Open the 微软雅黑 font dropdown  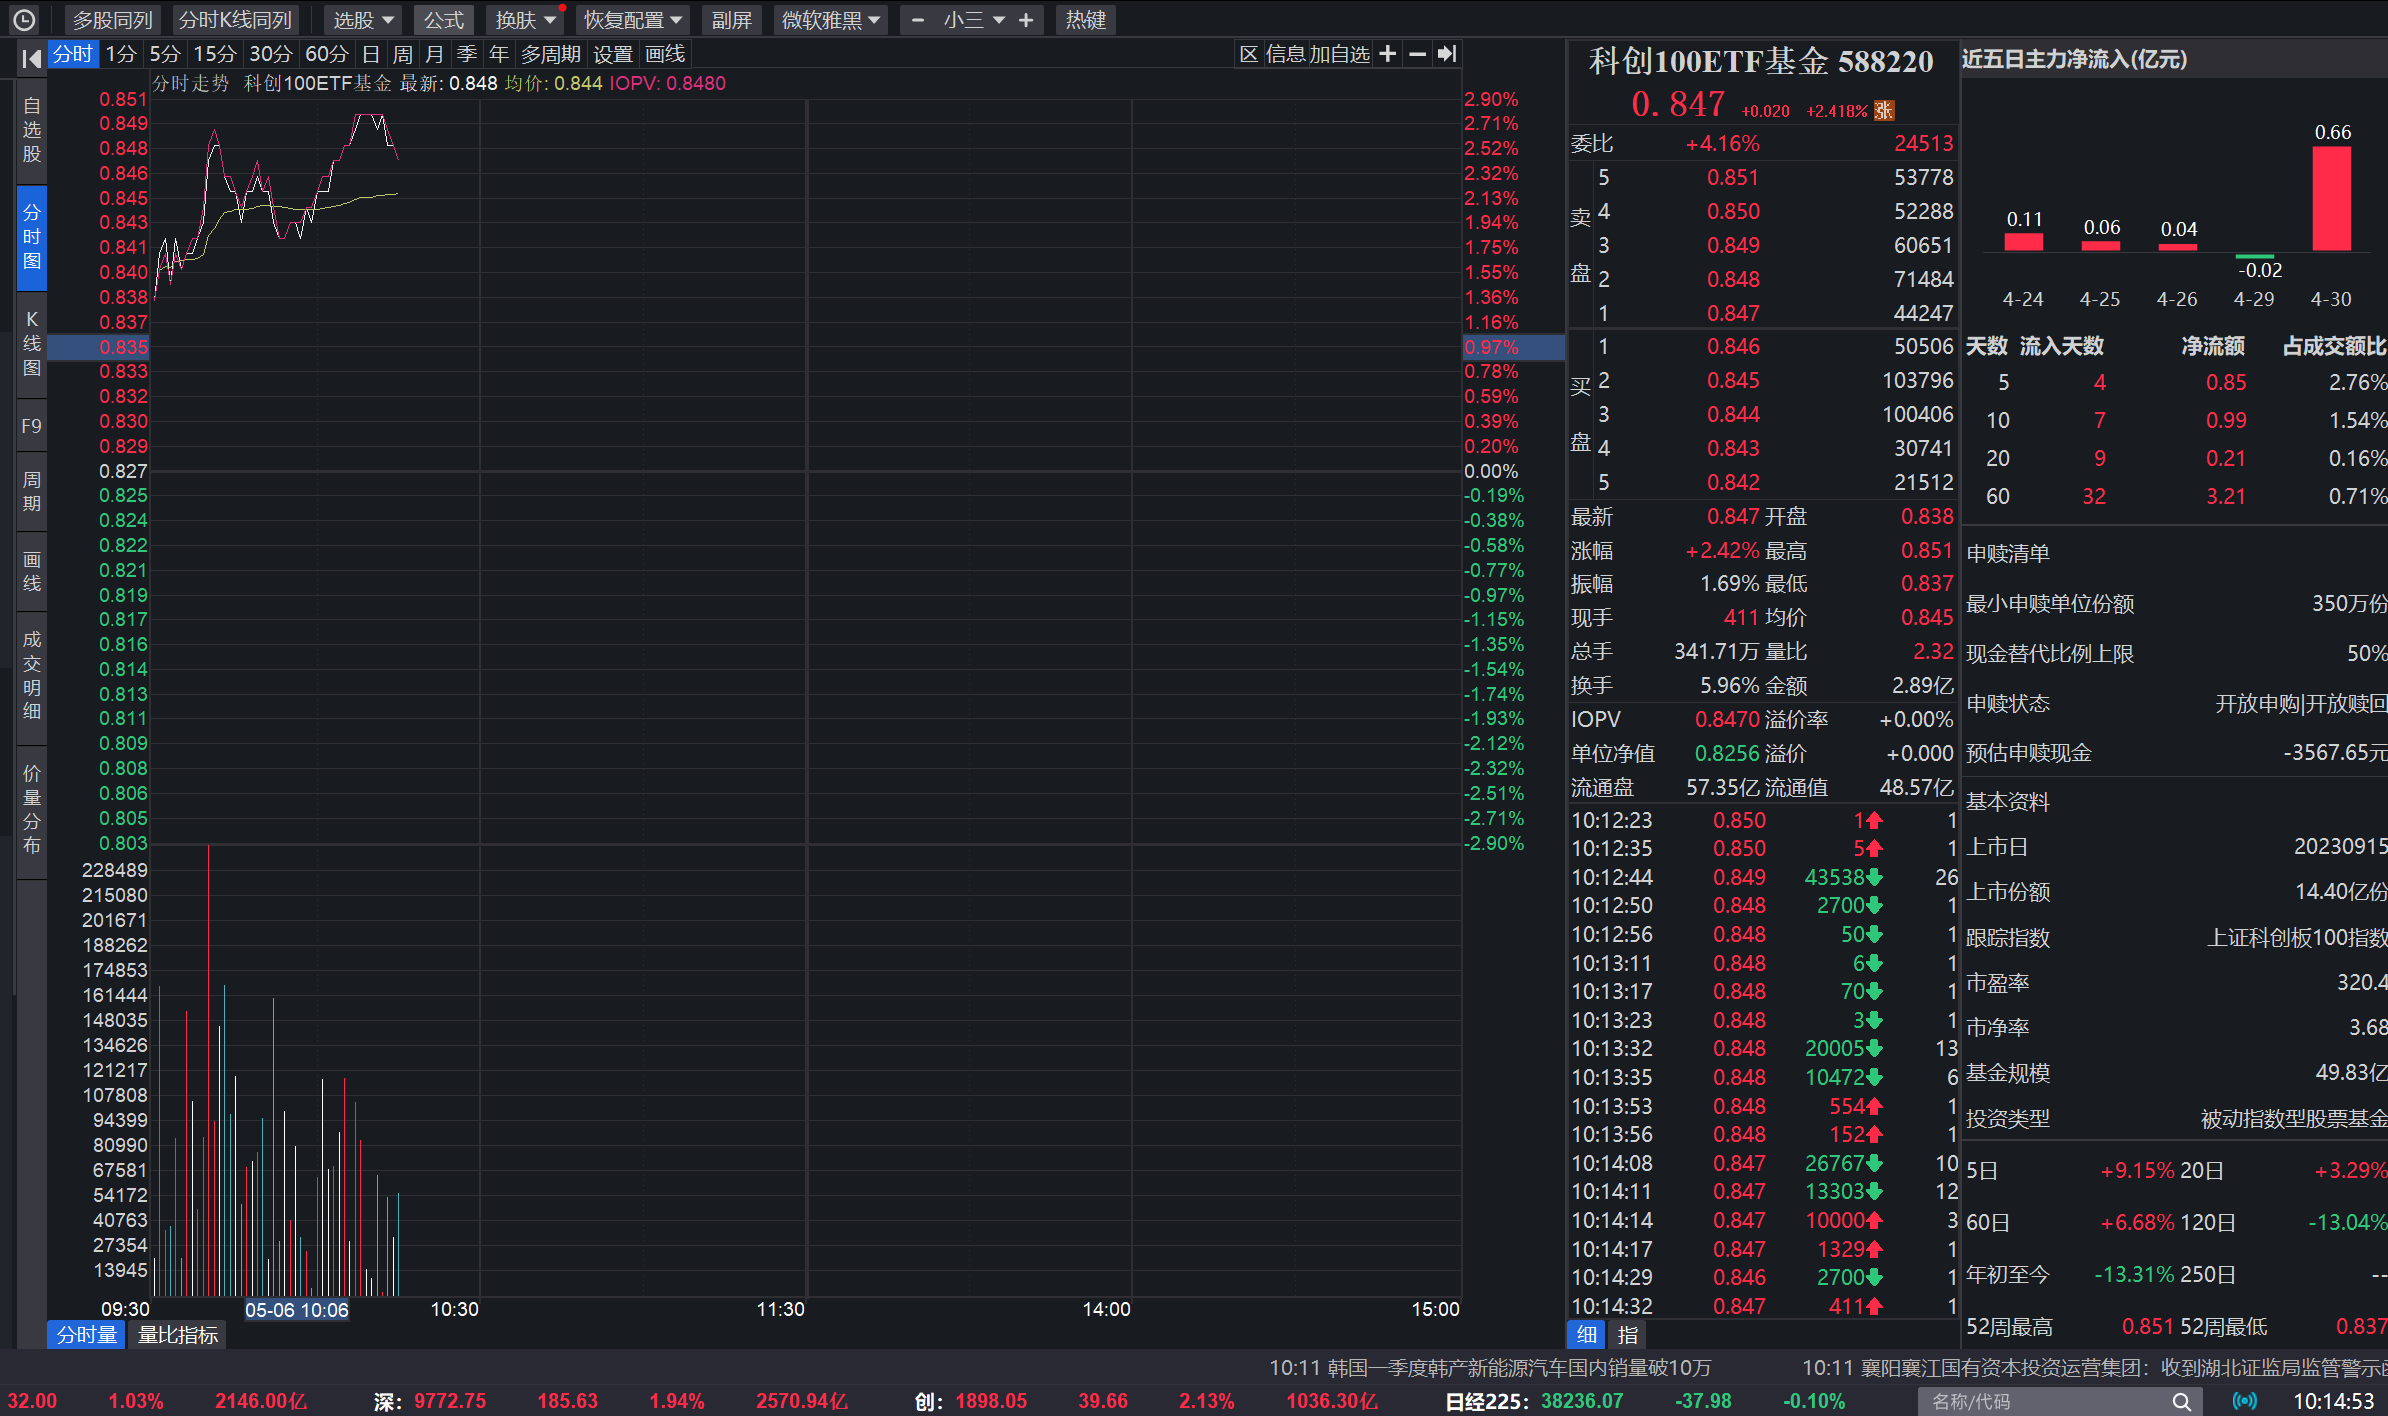pyautogui.click(x=831, y=20)
